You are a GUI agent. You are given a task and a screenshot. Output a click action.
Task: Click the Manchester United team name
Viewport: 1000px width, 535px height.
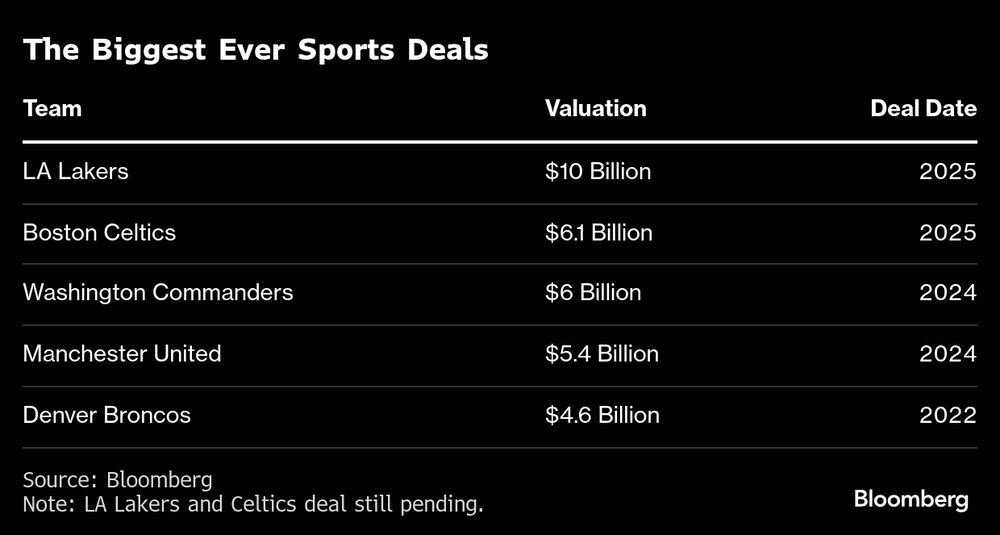pyautogui.click(x=122, y=353)
